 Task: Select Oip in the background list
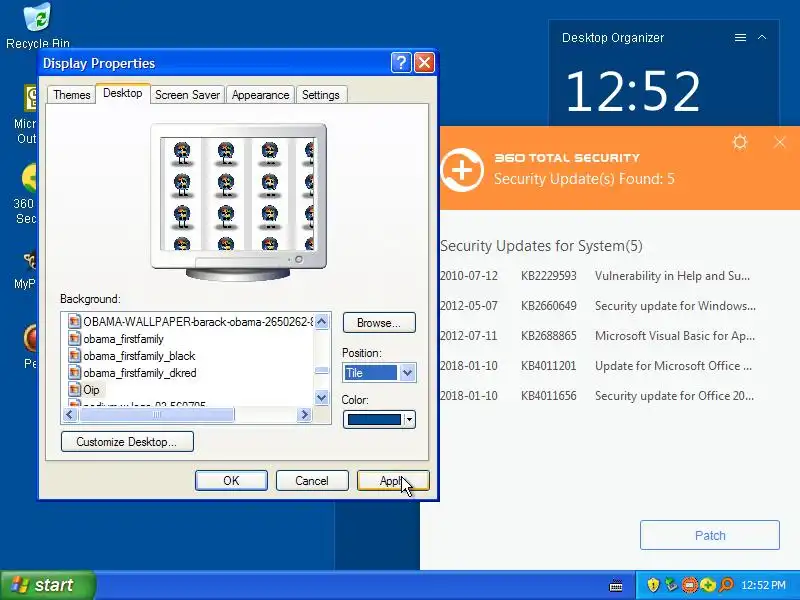click(91, 390)
